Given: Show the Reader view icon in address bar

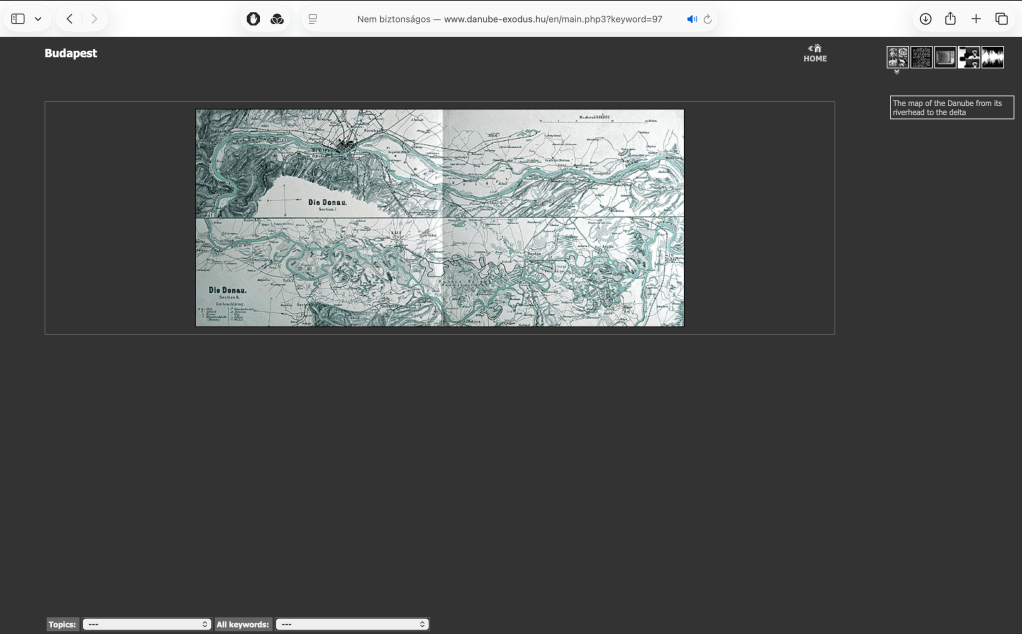Looking at the screenshot, I should (313, 19).
